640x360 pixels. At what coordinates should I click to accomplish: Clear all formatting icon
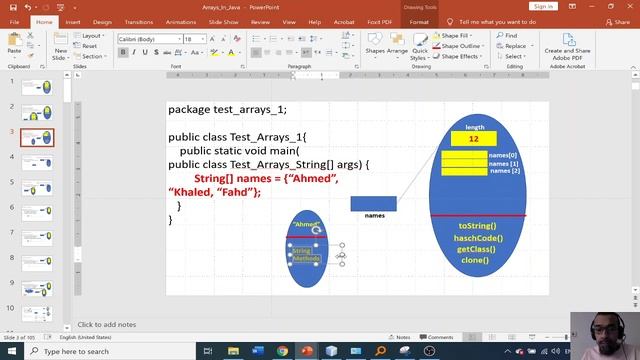pyautogui.click(x=237, y=39)
